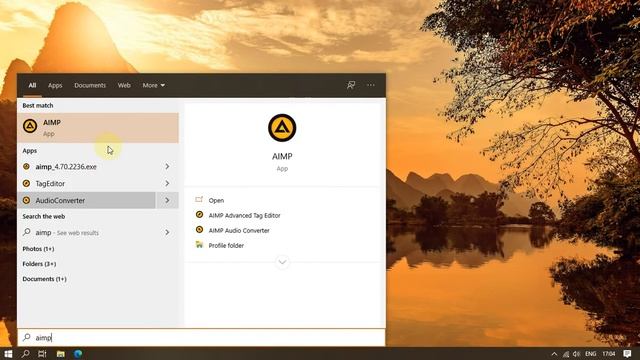This screenshot has width=640, height=360.
Task: Click the taskbar Search icon
Action: (x=25, y=353)
